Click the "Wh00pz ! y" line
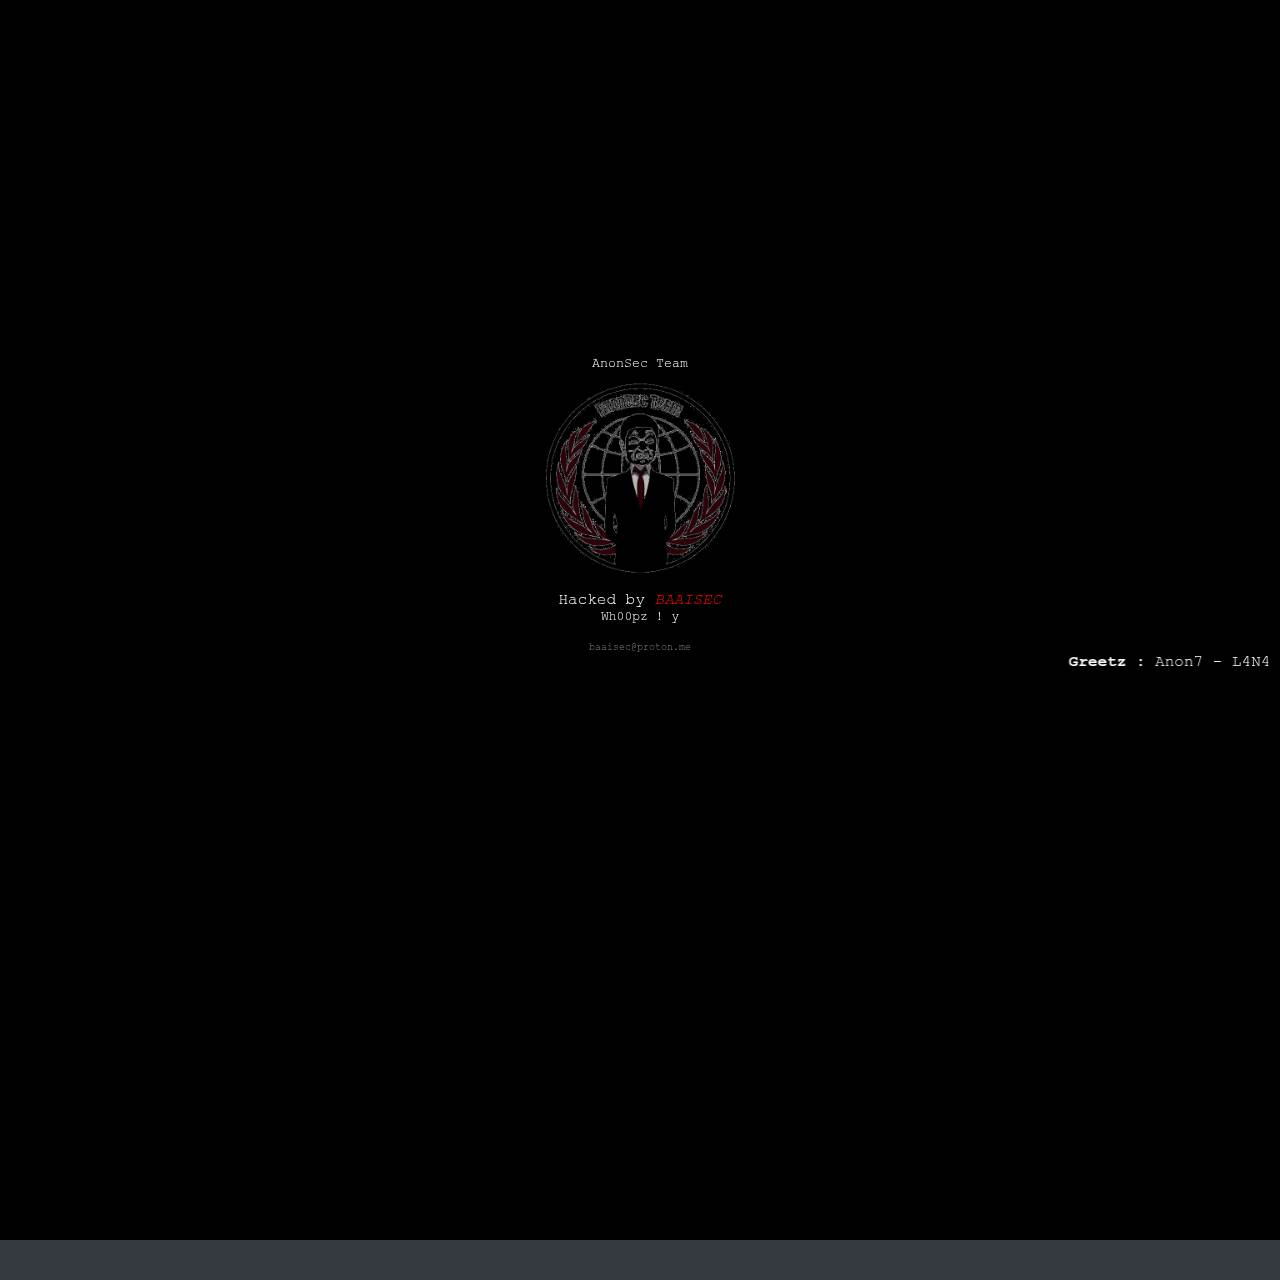 tap(640, 617)
